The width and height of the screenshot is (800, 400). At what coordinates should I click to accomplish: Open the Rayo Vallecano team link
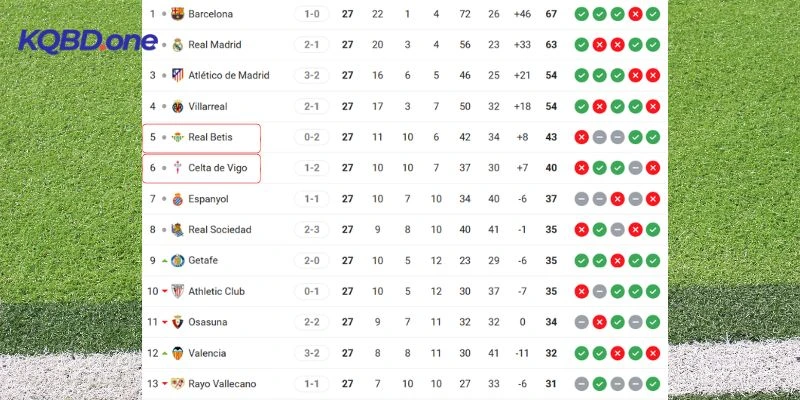[224, 384]
